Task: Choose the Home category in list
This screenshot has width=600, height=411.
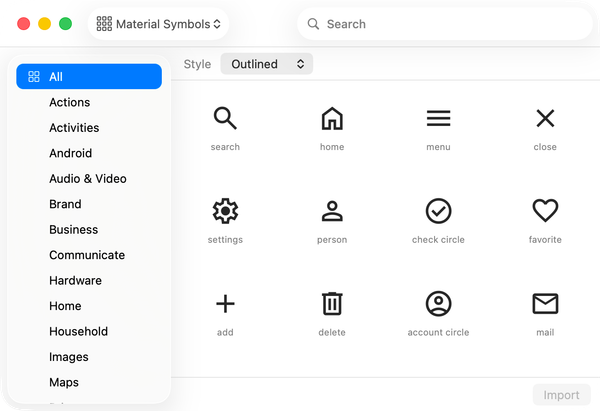Action: (89, 306)
